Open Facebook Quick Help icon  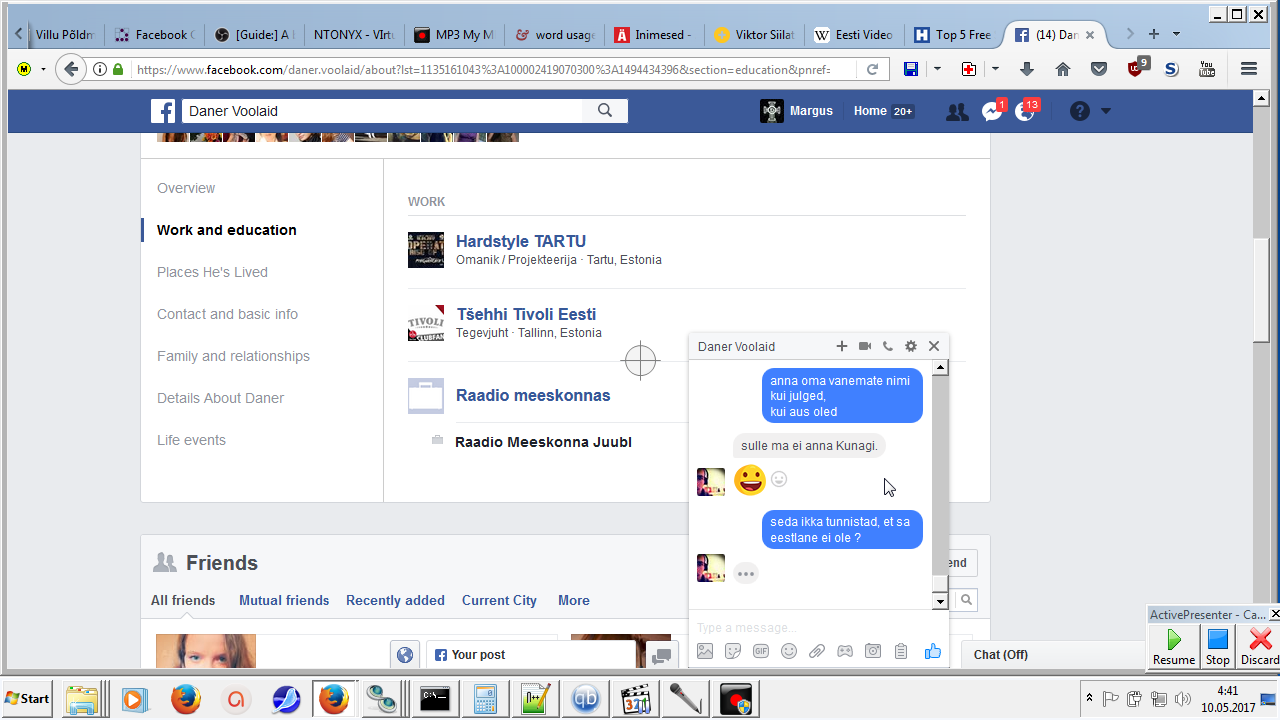click(1079, 111)
